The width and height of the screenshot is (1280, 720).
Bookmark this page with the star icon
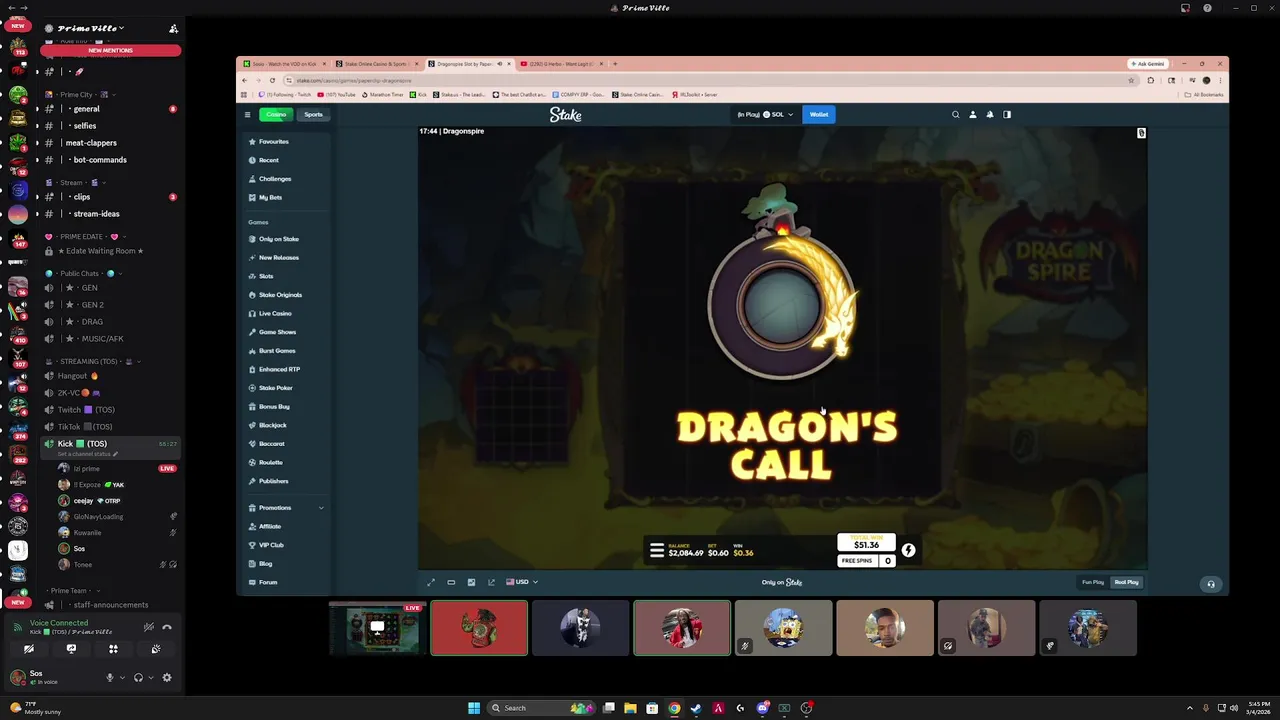(1131, 80)
